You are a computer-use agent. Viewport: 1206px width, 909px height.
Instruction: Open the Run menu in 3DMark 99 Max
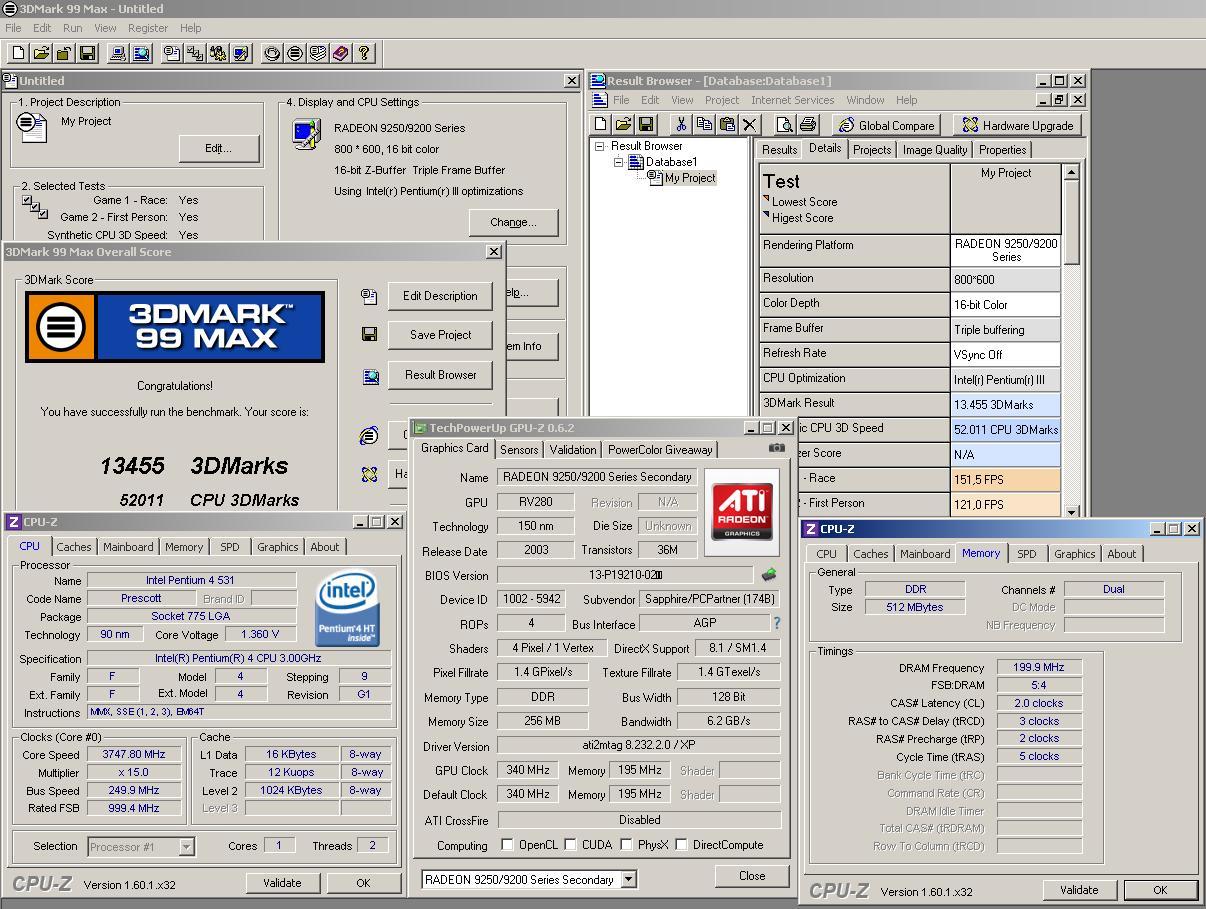pyautogui.click(x=73, y=28)
